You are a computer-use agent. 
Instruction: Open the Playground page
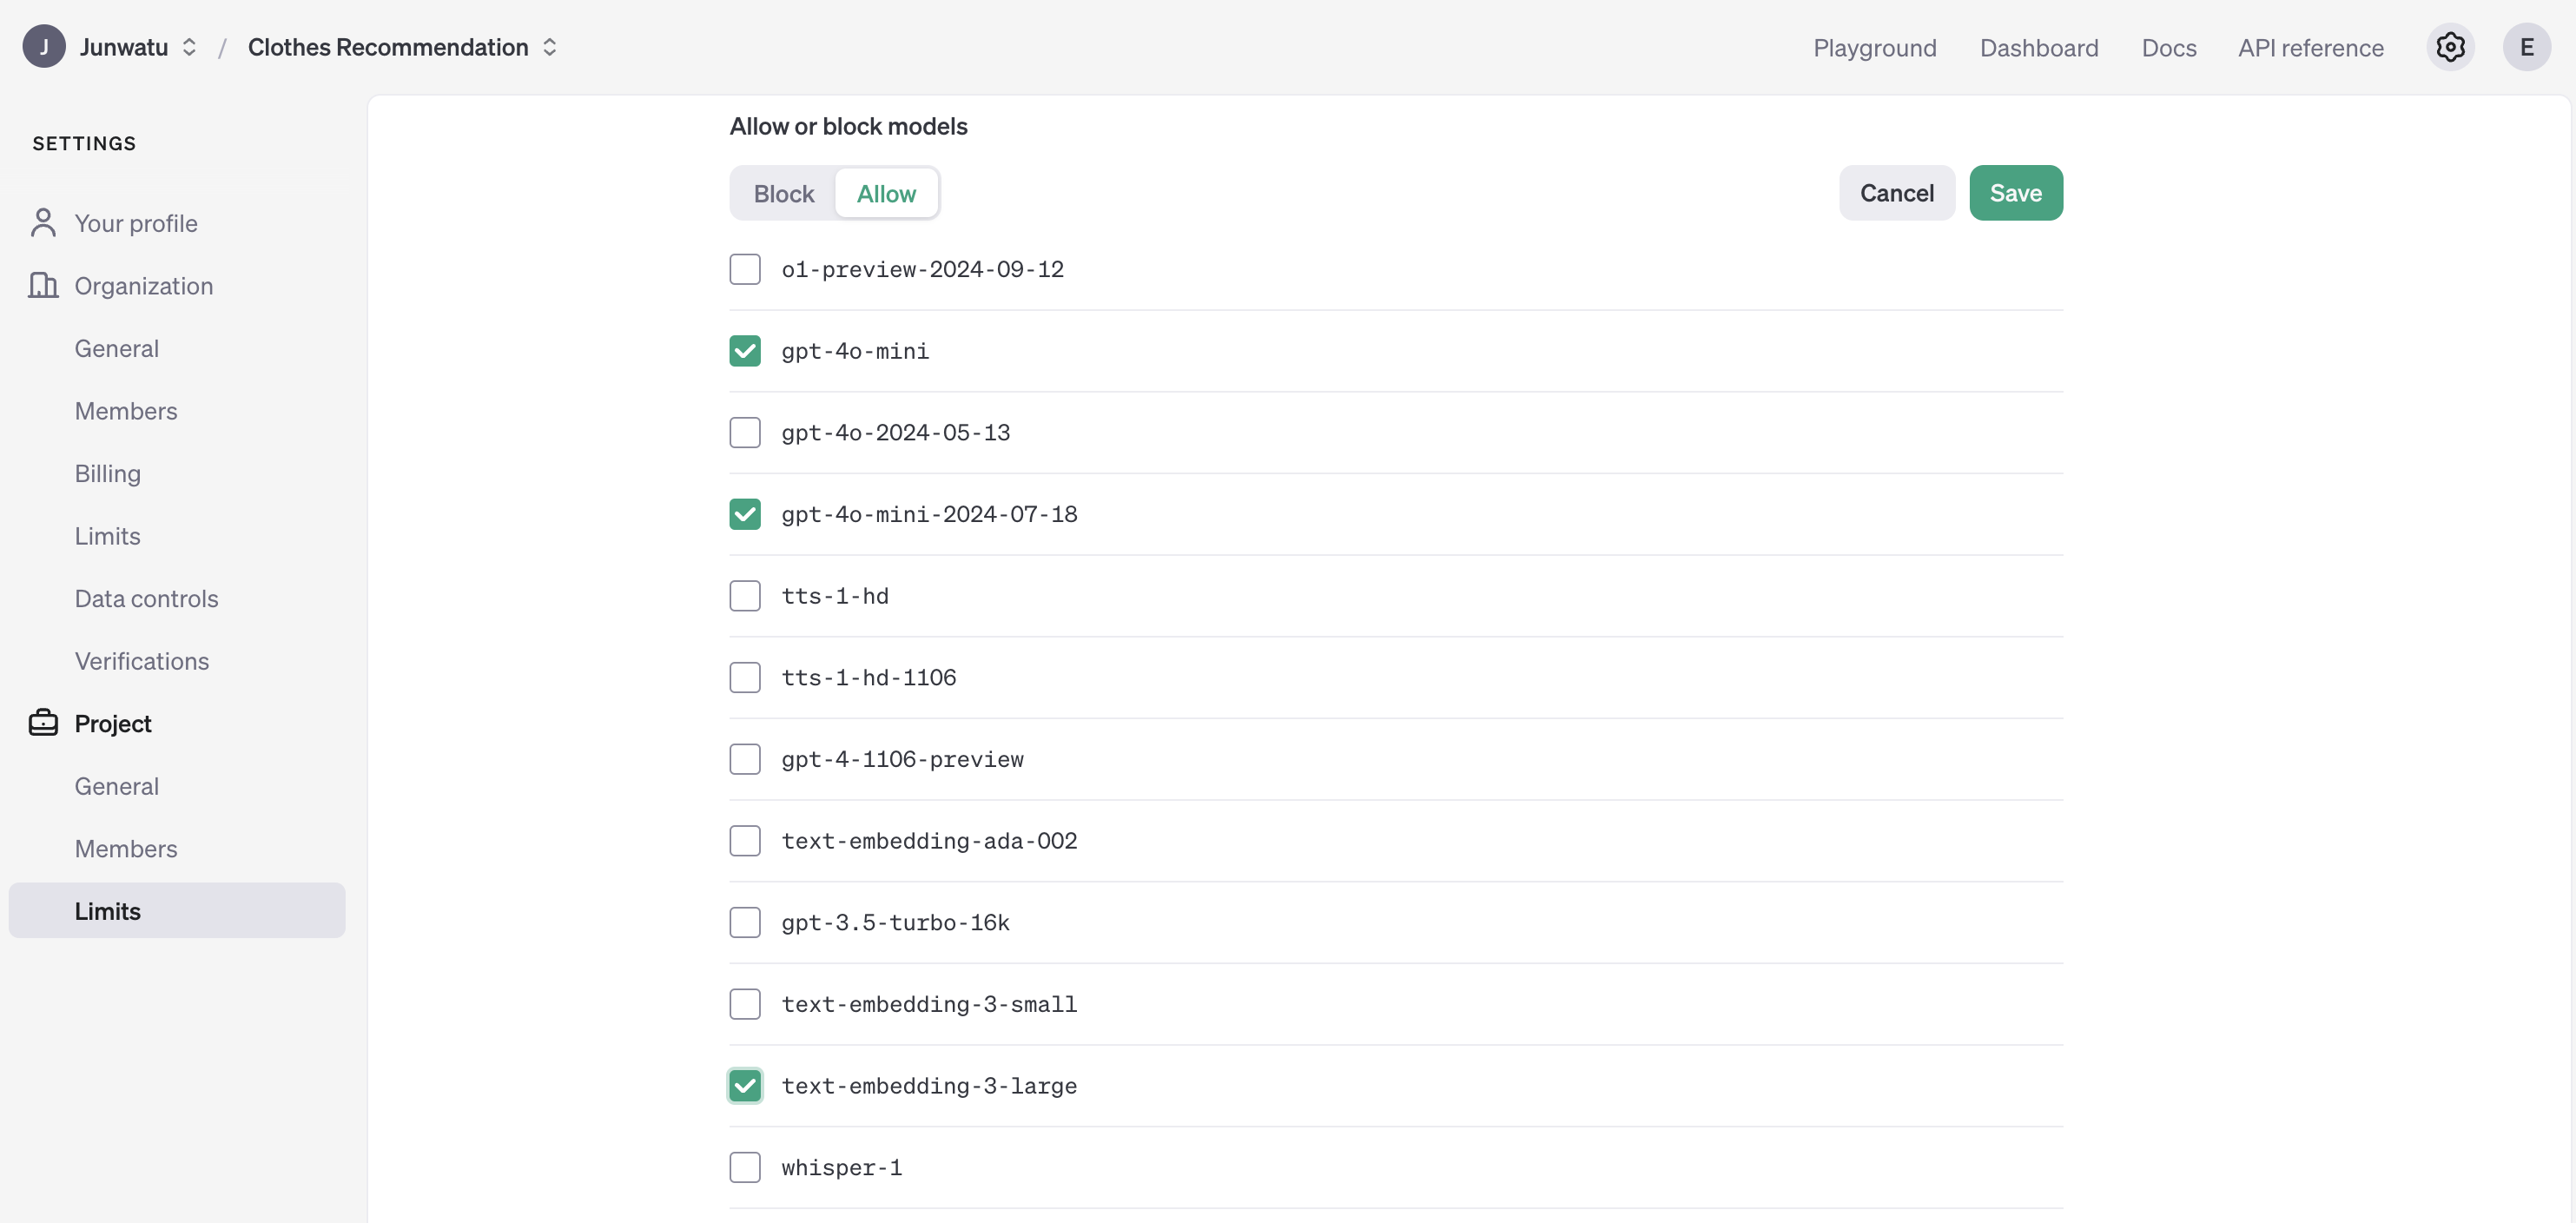click(1874, 48)
